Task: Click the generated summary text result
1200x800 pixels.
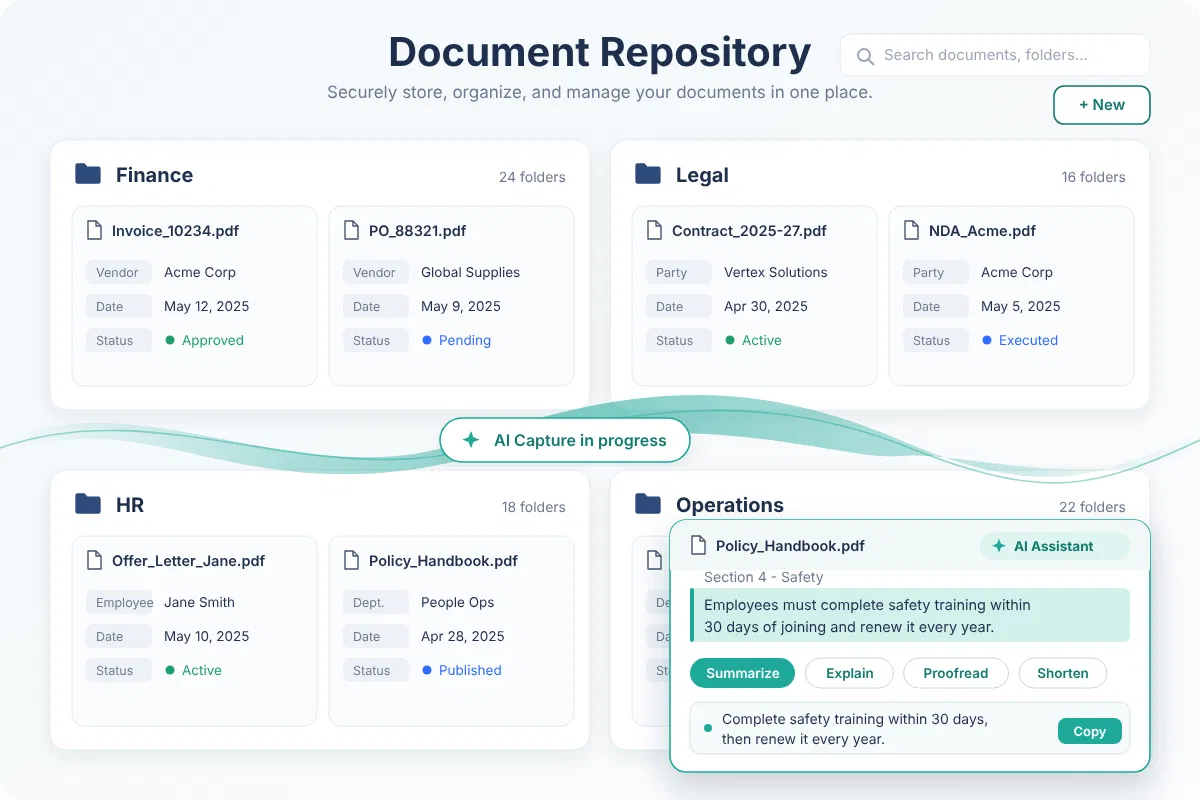Action: (855, 729)
